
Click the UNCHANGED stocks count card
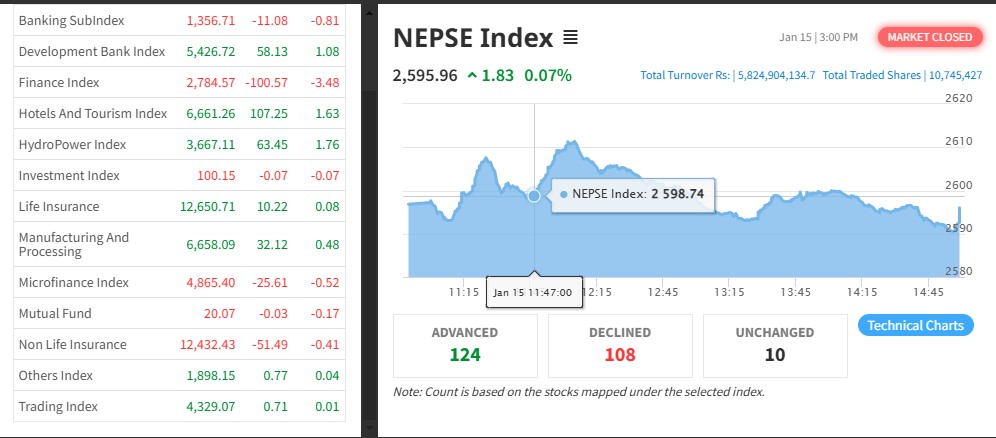775,345
